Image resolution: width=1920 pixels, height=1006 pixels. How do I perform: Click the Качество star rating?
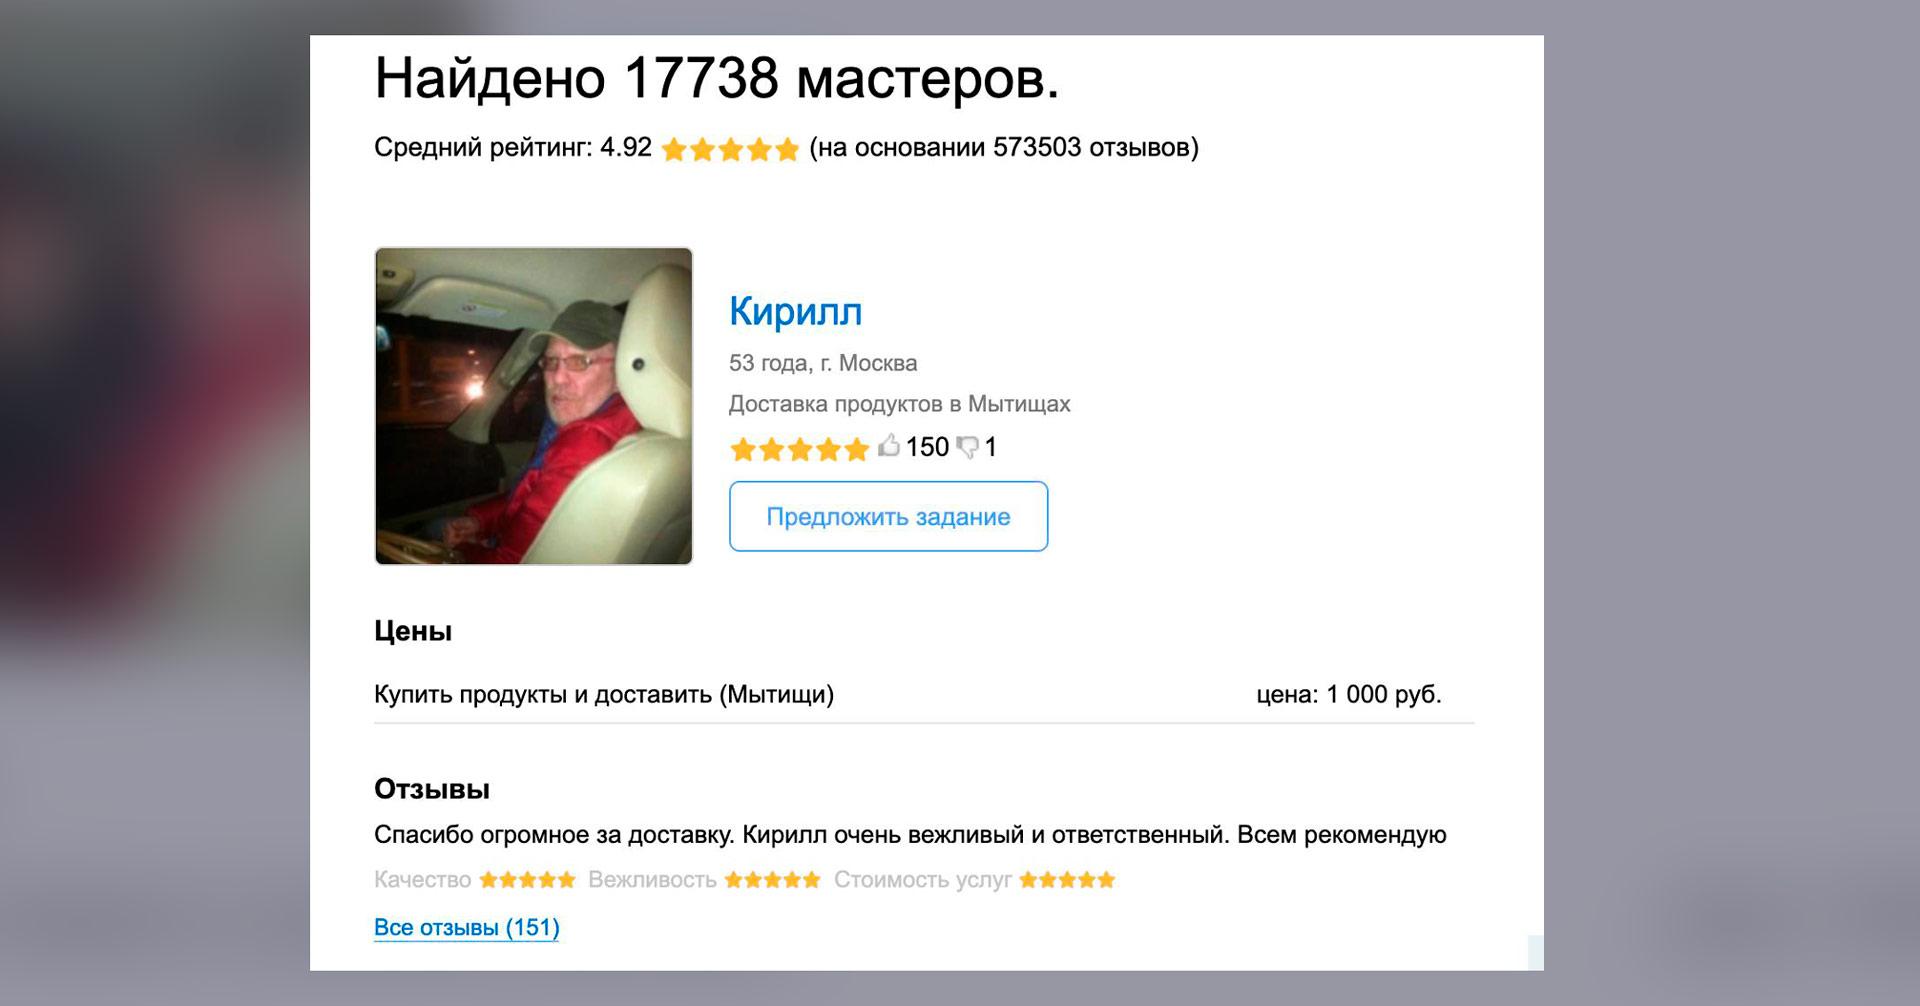click(x=528, y=880)
